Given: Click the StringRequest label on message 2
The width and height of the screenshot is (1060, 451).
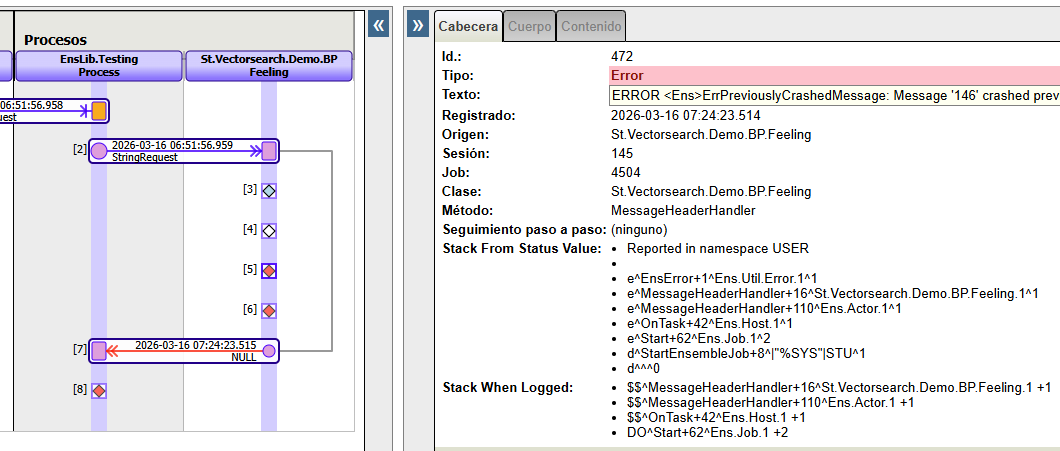Looking at the screenshot, I should pos(145,157).
